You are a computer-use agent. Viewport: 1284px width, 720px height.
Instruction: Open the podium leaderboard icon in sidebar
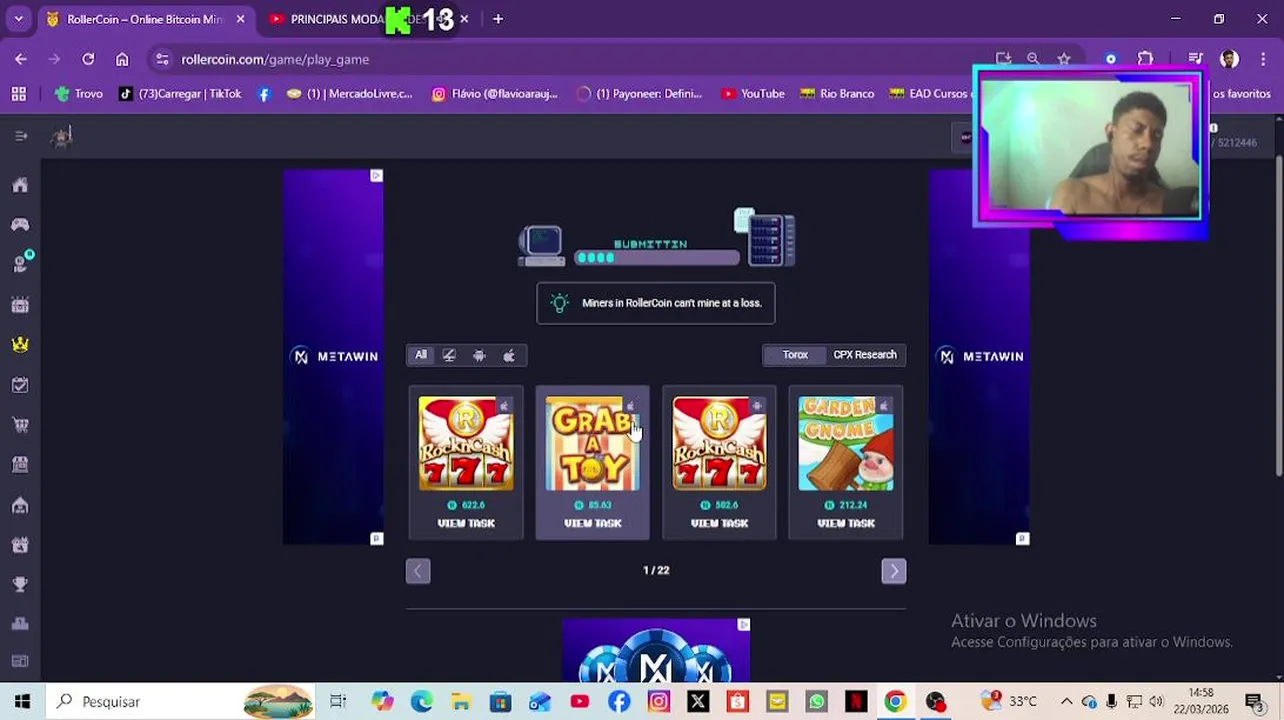(20, 624)
